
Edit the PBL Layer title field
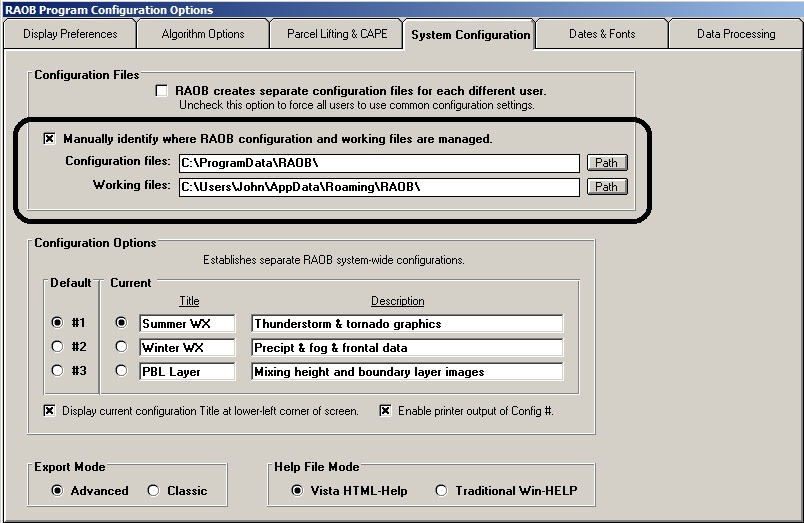187,372
